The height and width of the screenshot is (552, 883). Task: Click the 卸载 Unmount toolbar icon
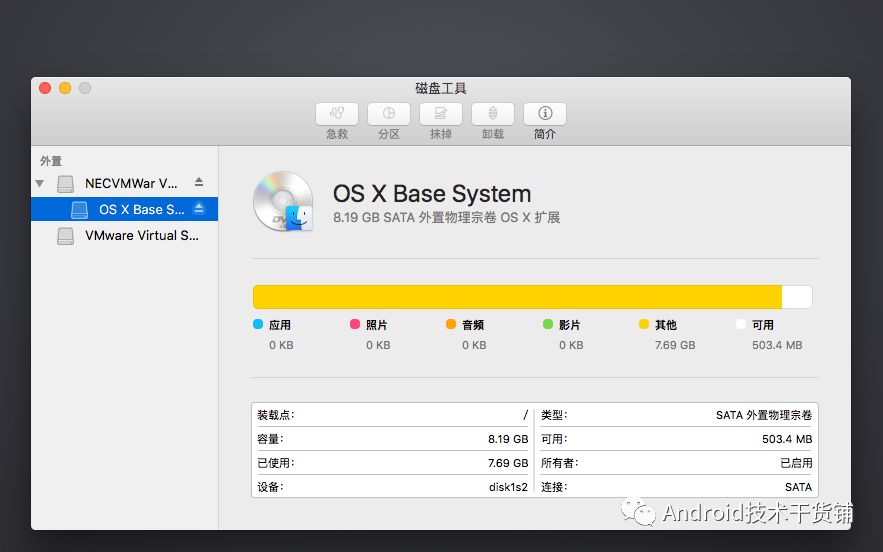pyautogui.click(x=493, y=114)
